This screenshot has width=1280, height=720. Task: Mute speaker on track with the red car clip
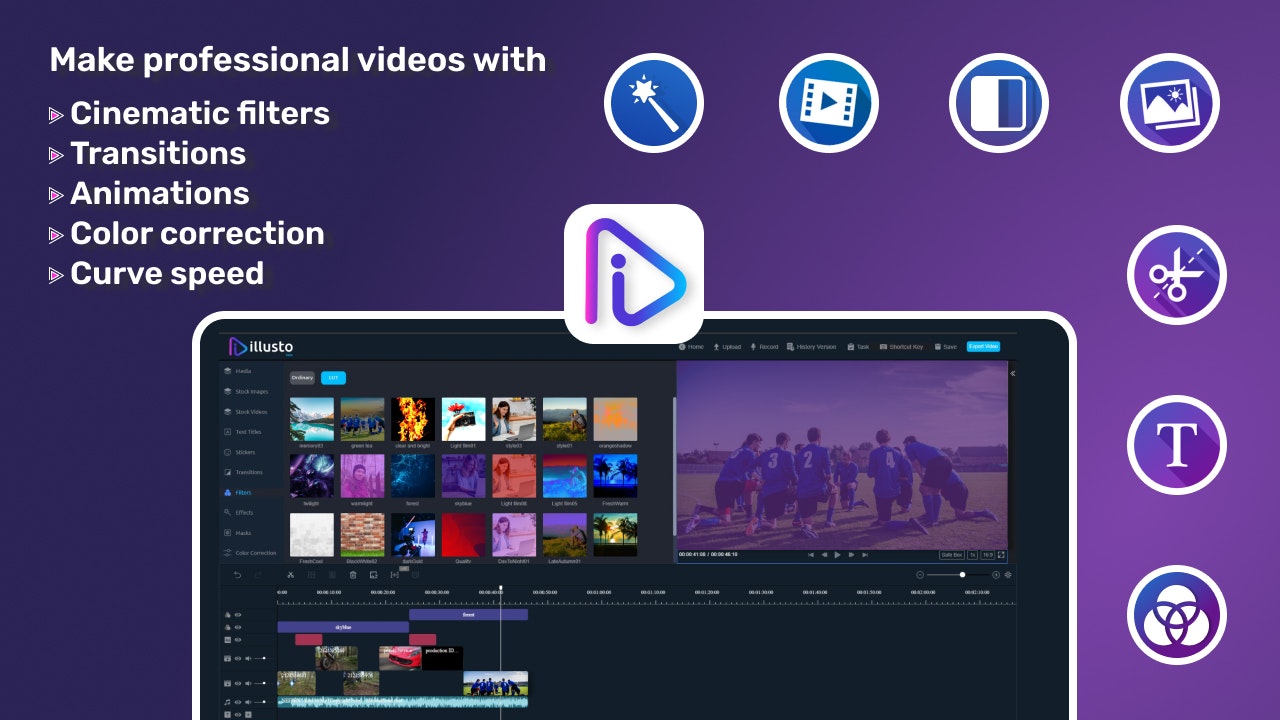248,658
